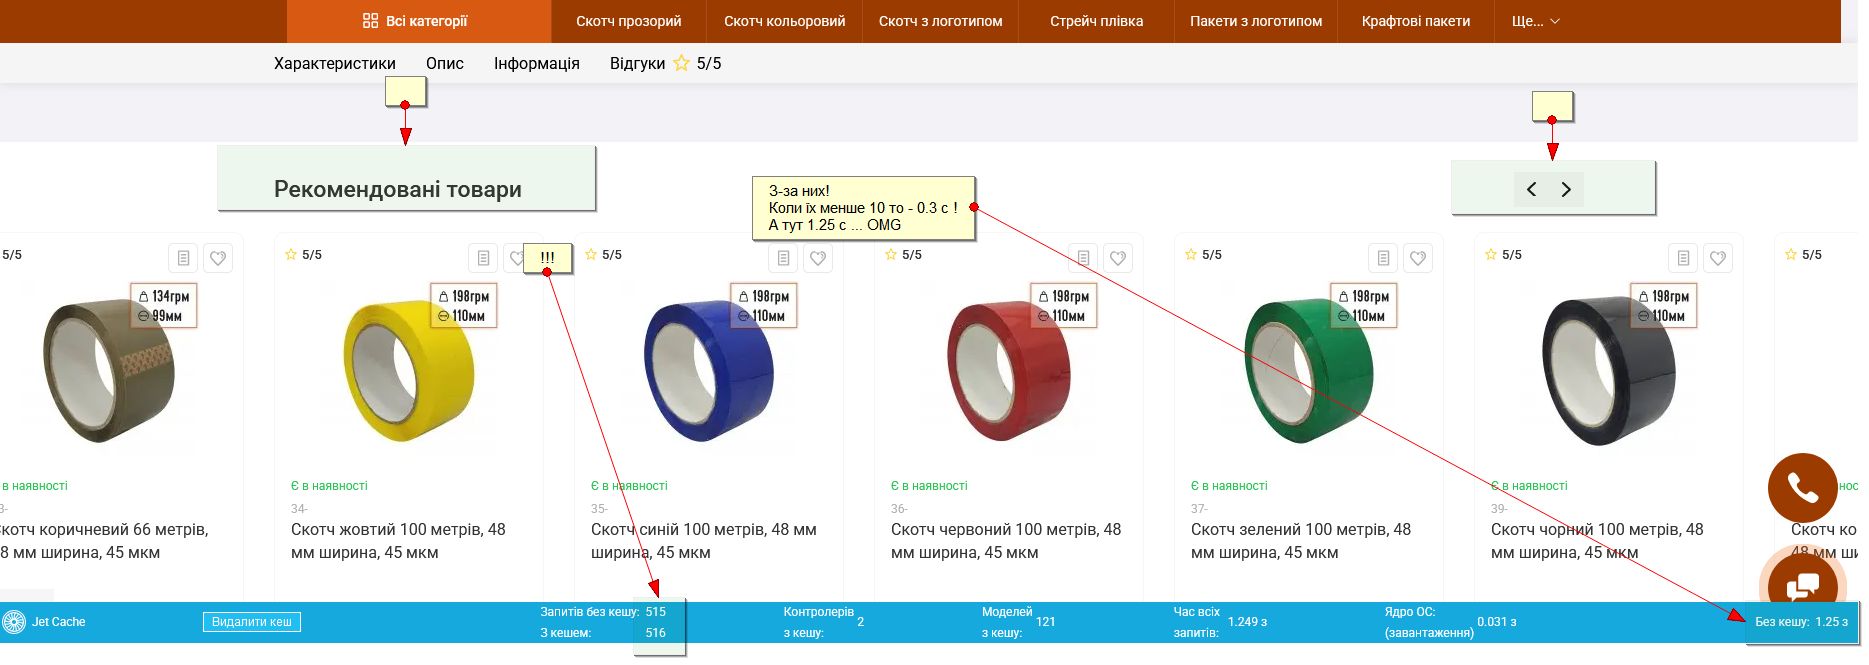The image size is (1869, 665).
Task: Open Скотч червоний 100 метрів link
Action: (1006, 541)
